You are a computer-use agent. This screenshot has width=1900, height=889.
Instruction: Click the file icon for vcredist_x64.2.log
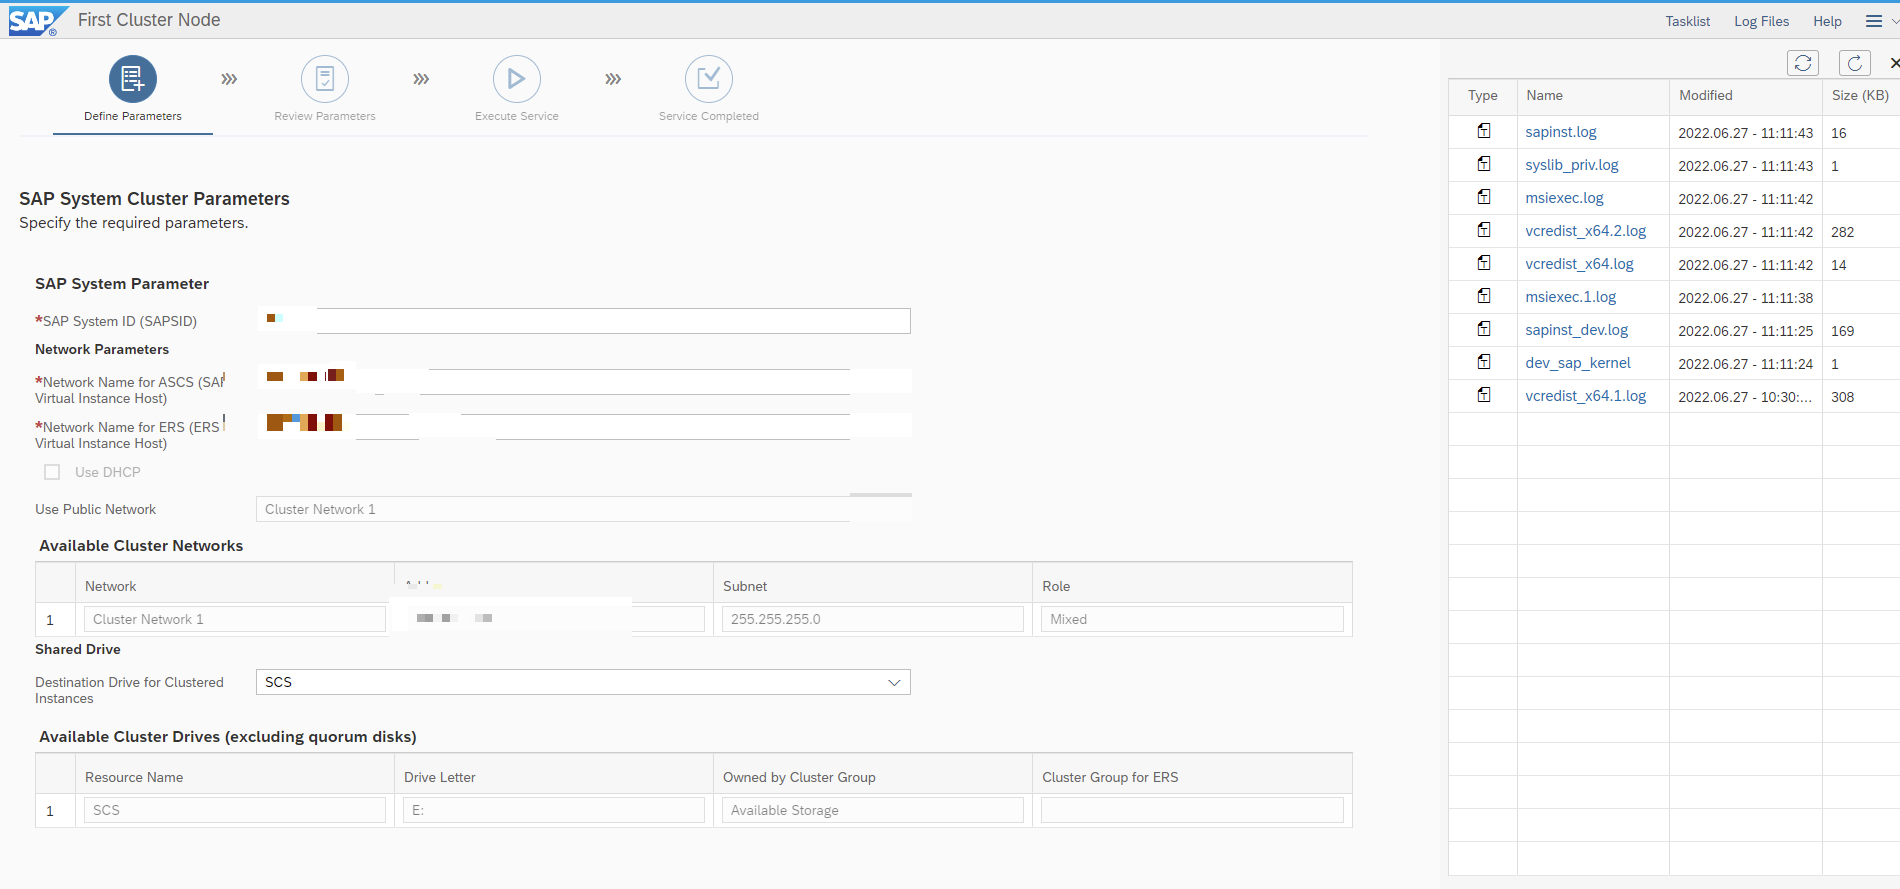(x=1484, y=230)
